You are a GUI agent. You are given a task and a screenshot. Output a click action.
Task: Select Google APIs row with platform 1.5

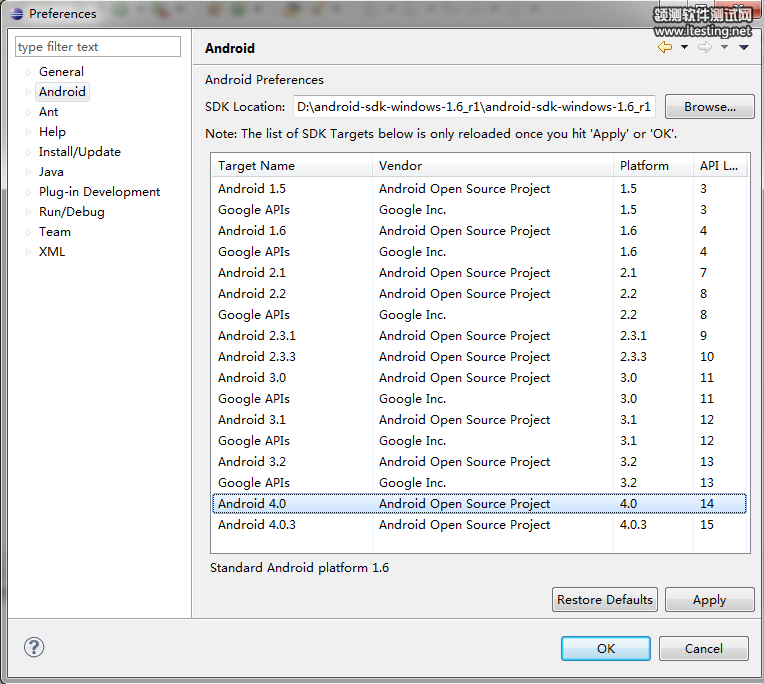point(479,209)
